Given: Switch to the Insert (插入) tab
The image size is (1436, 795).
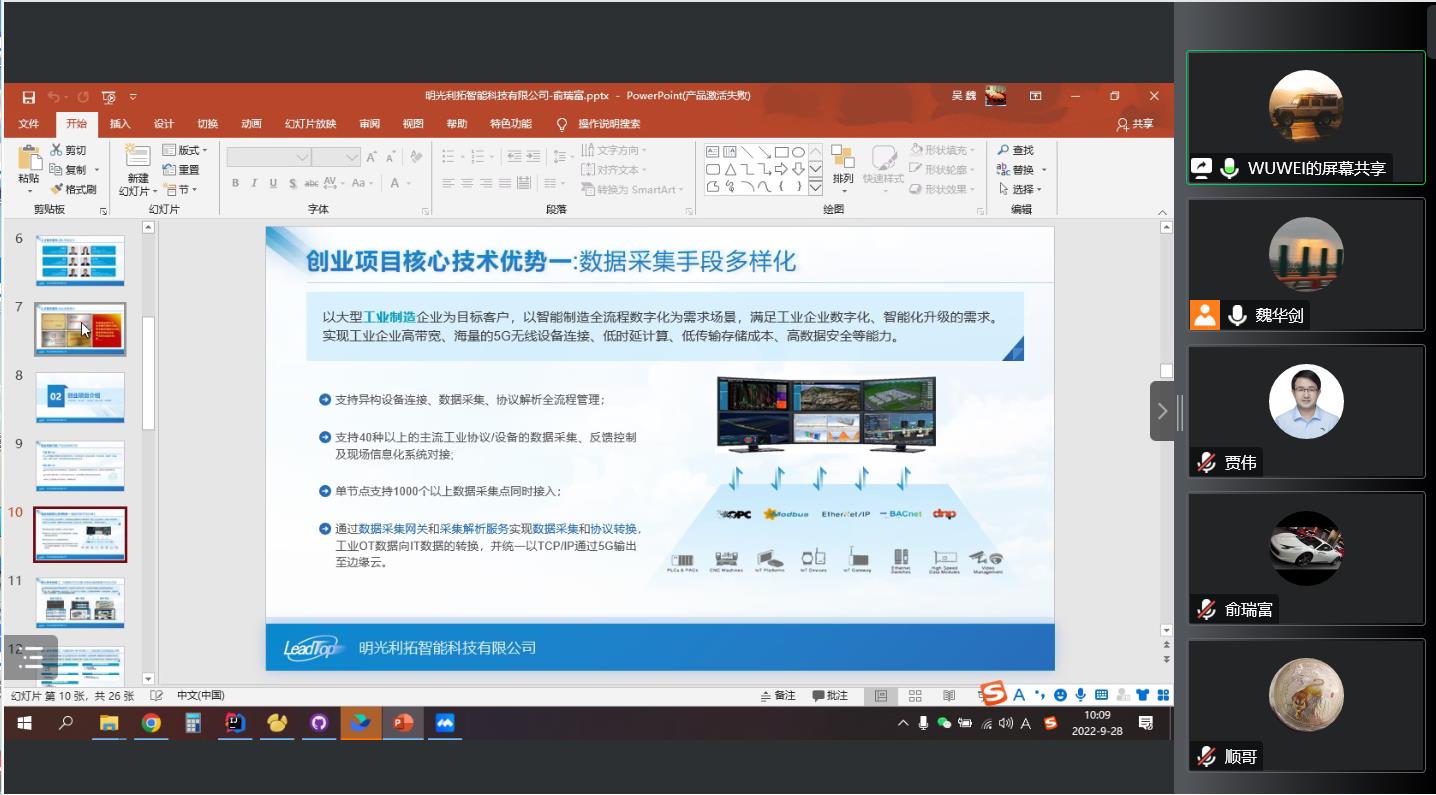Looking at the screenshot, I should coord(120,124).
